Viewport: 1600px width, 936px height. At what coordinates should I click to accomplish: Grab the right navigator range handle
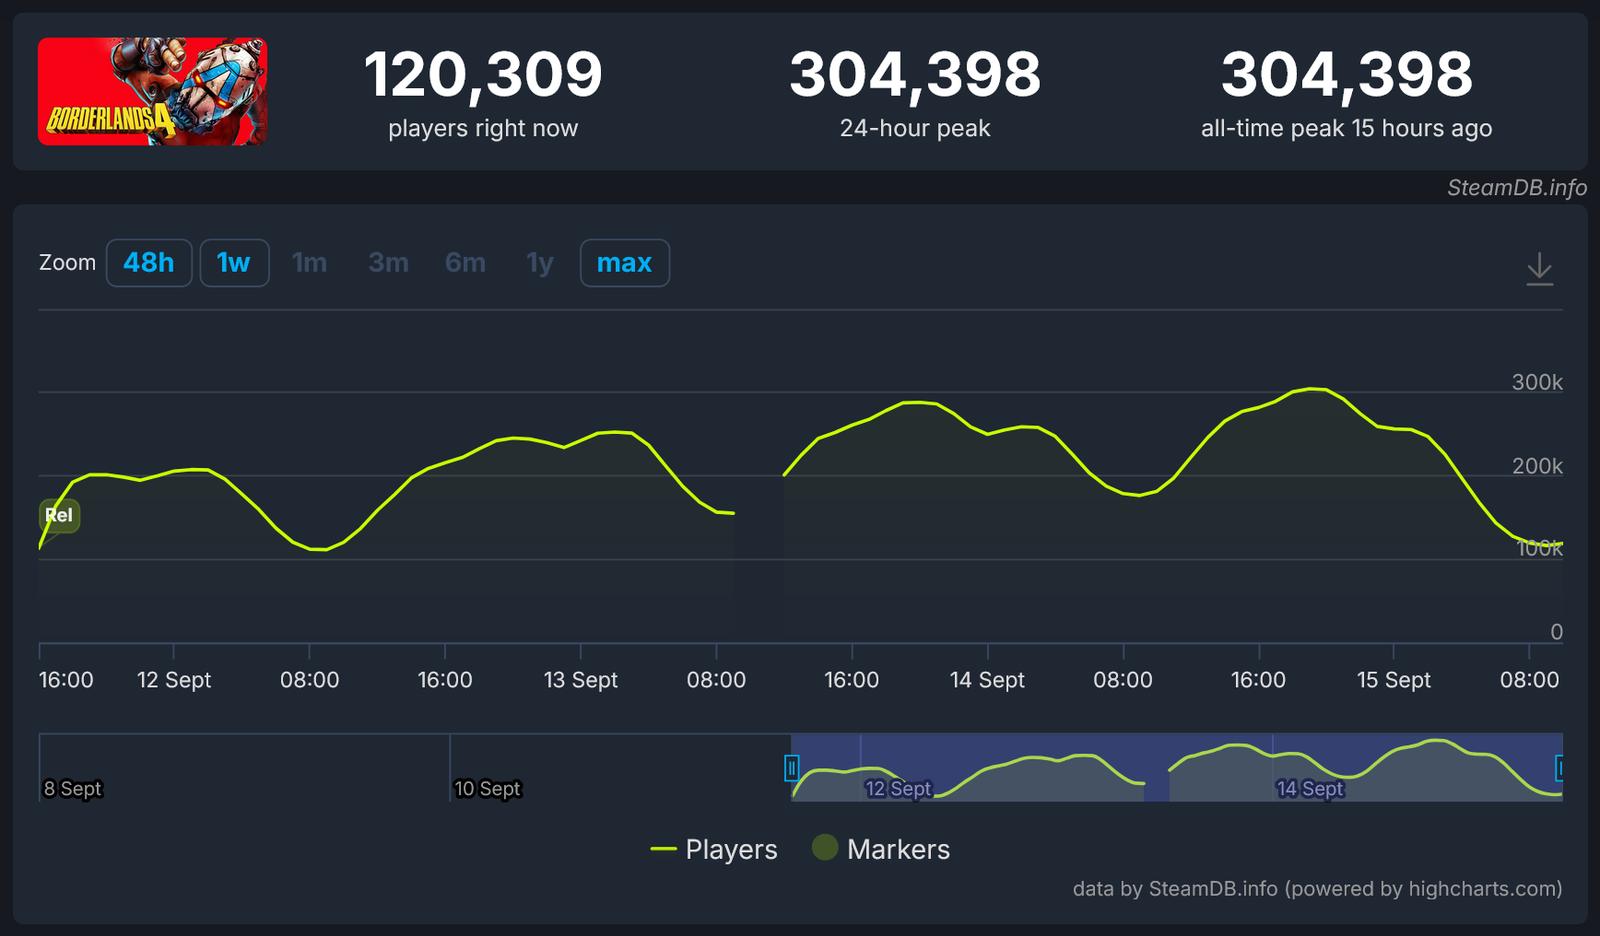click(x=1558, y=768)
